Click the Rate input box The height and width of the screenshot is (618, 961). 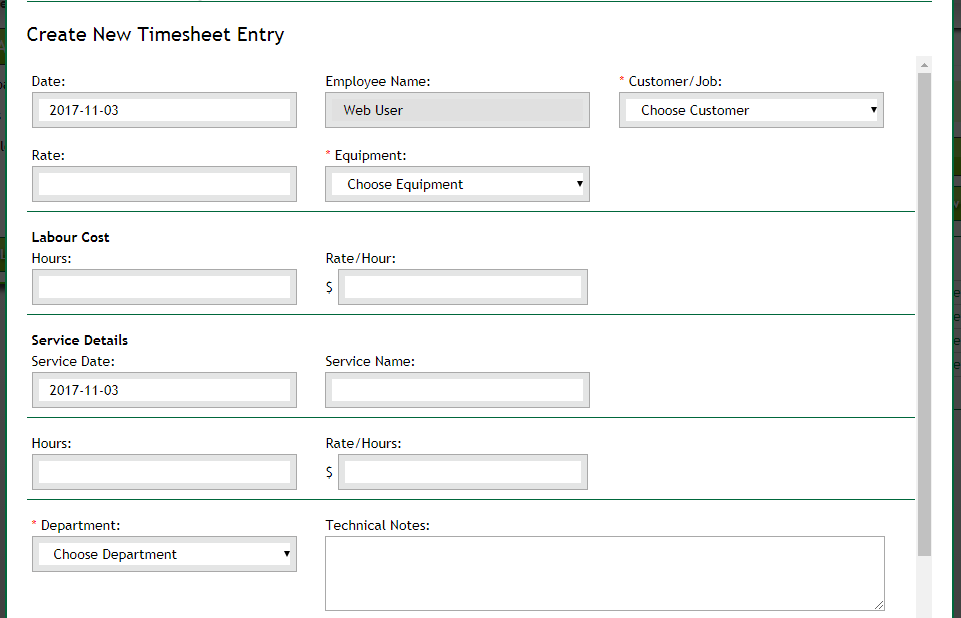pyautogui.click(x=164, y=184)
